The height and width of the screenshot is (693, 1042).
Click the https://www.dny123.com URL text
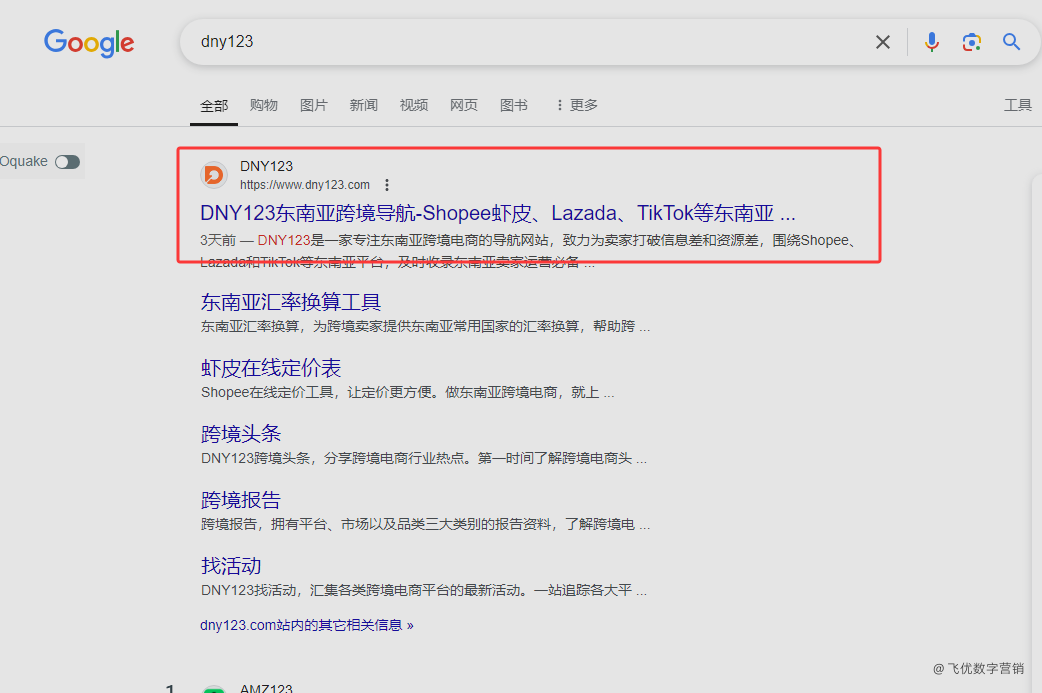click(304, 185)
